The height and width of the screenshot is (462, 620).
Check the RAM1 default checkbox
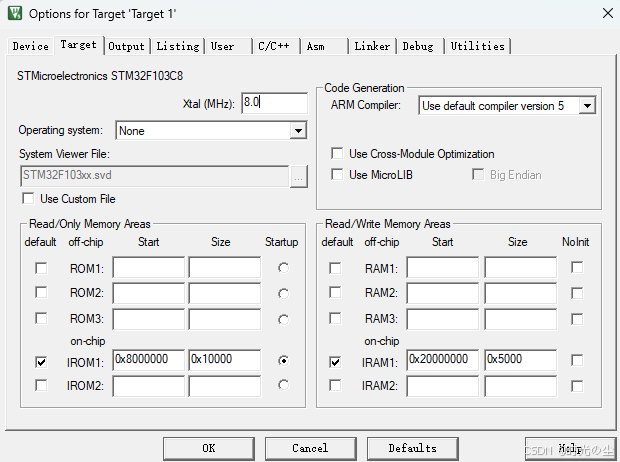click(335, 268)
